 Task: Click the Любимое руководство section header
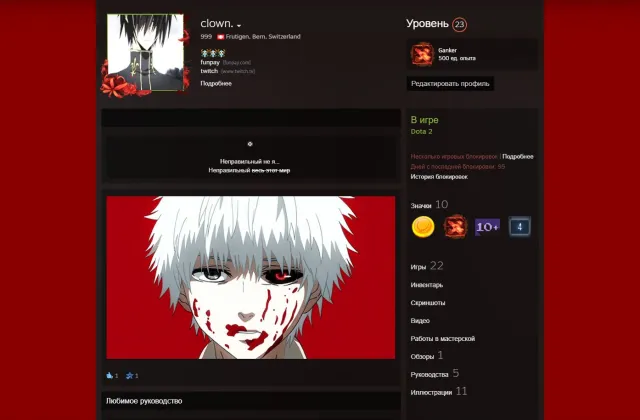point(251,401)
